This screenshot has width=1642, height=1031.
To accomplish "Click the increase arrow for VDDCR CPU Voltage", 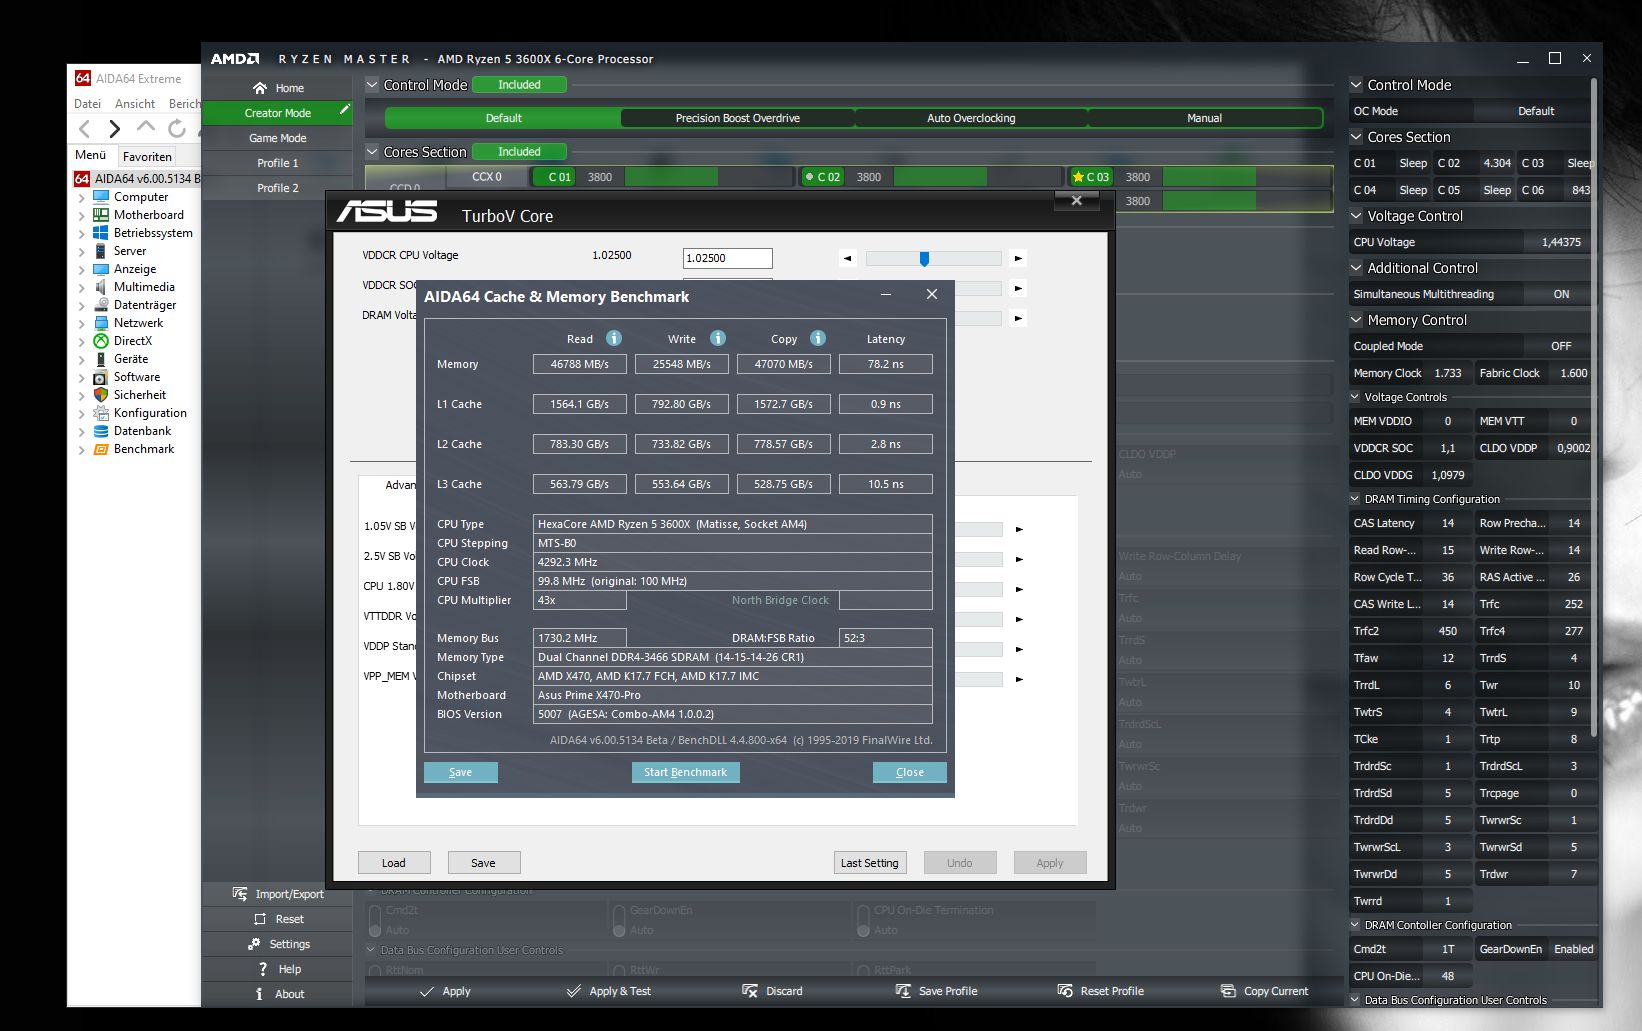I will pos(1018,258).
